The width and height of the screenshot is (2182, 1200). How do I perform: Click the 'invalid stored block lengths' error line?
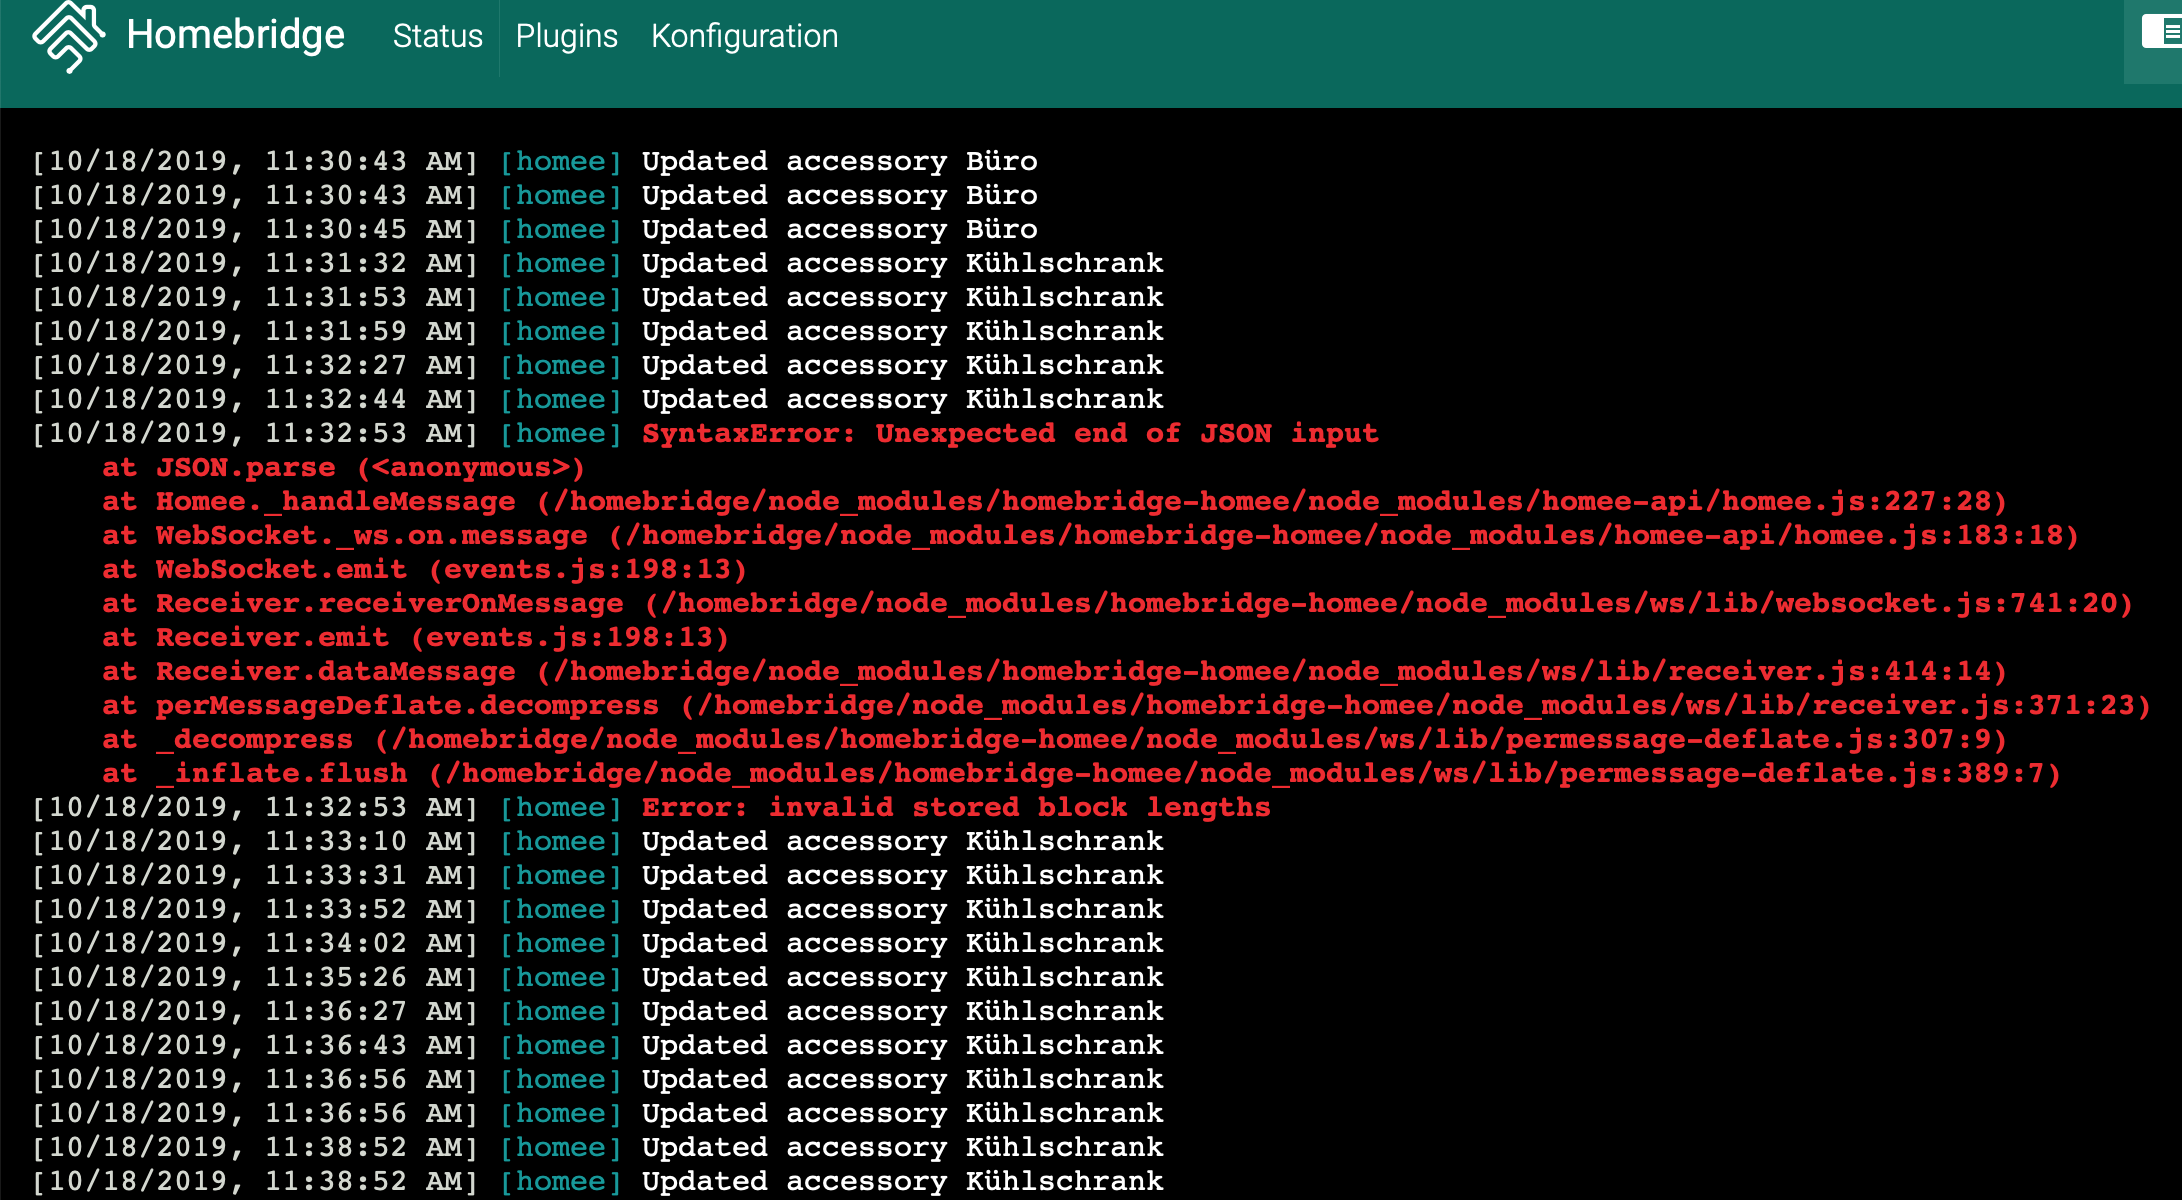[955, 807]
